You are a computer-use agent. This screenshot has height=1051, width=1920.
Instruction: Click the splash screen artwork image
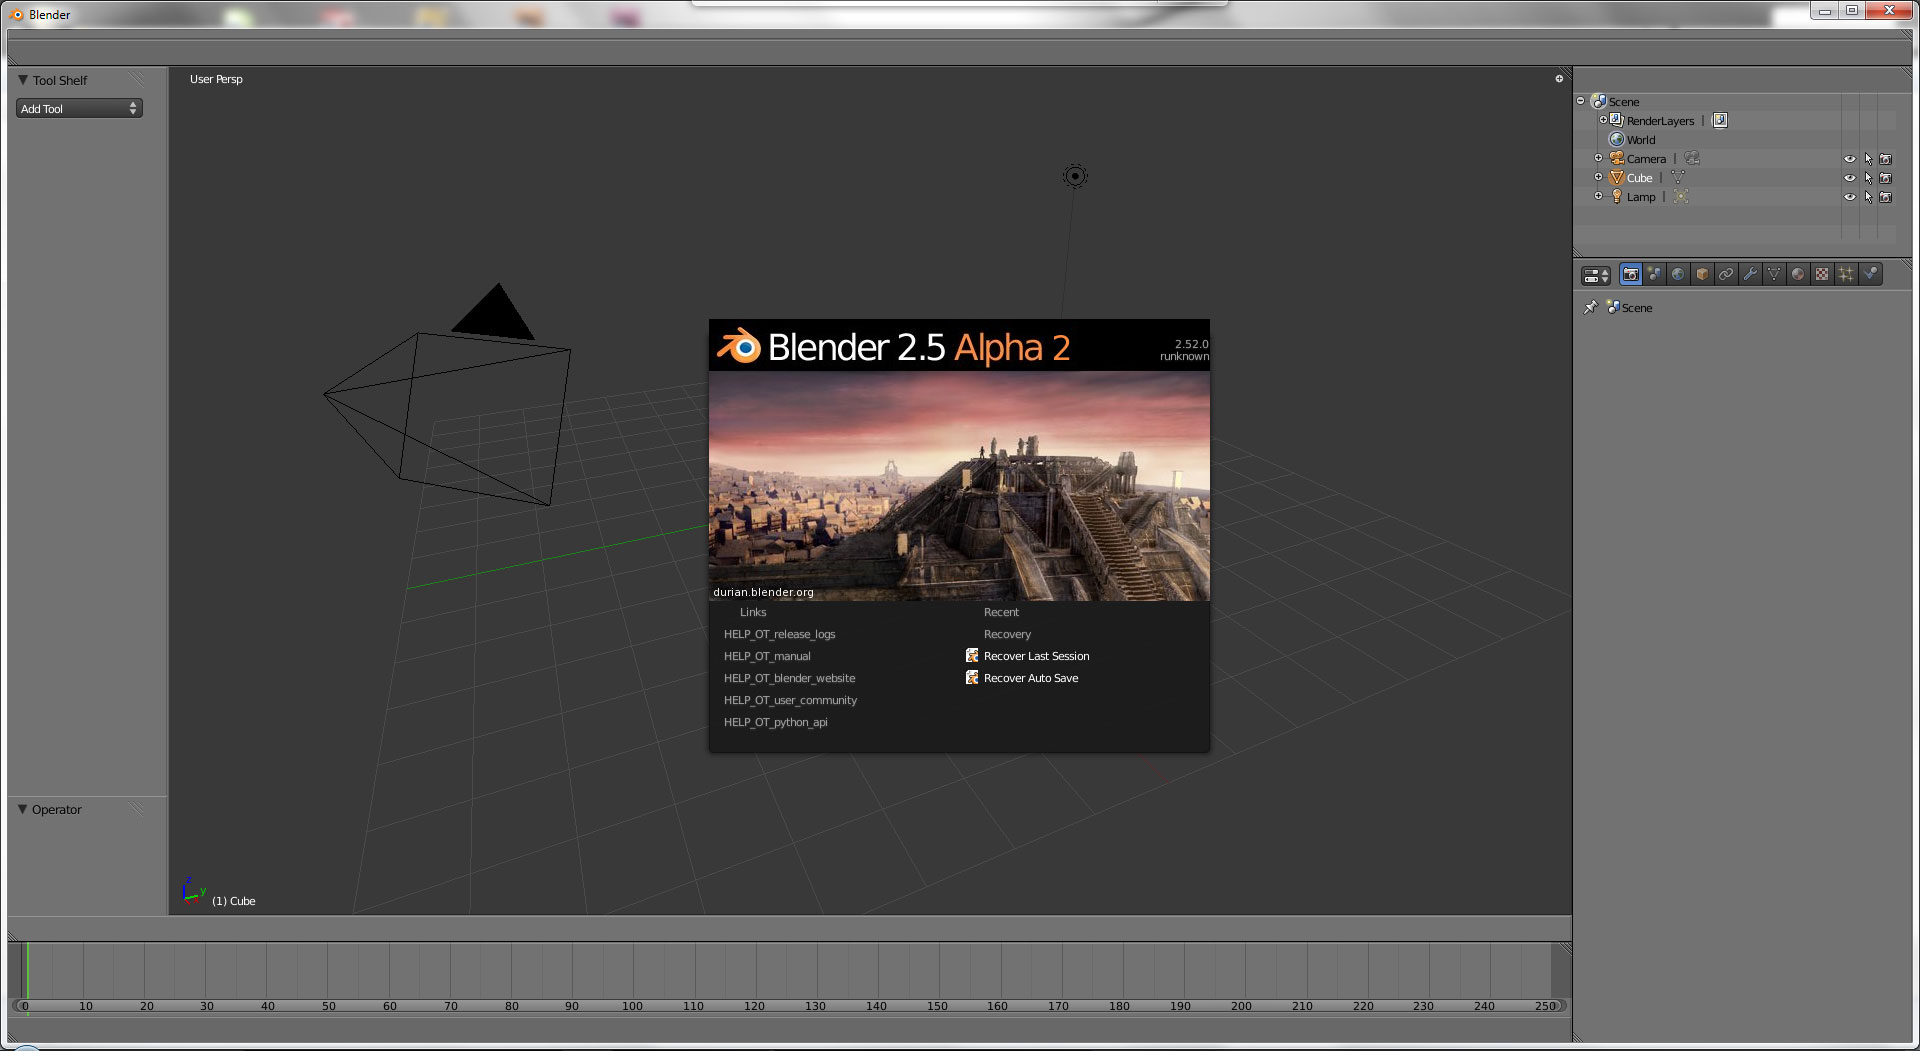[x=959, y=486]
